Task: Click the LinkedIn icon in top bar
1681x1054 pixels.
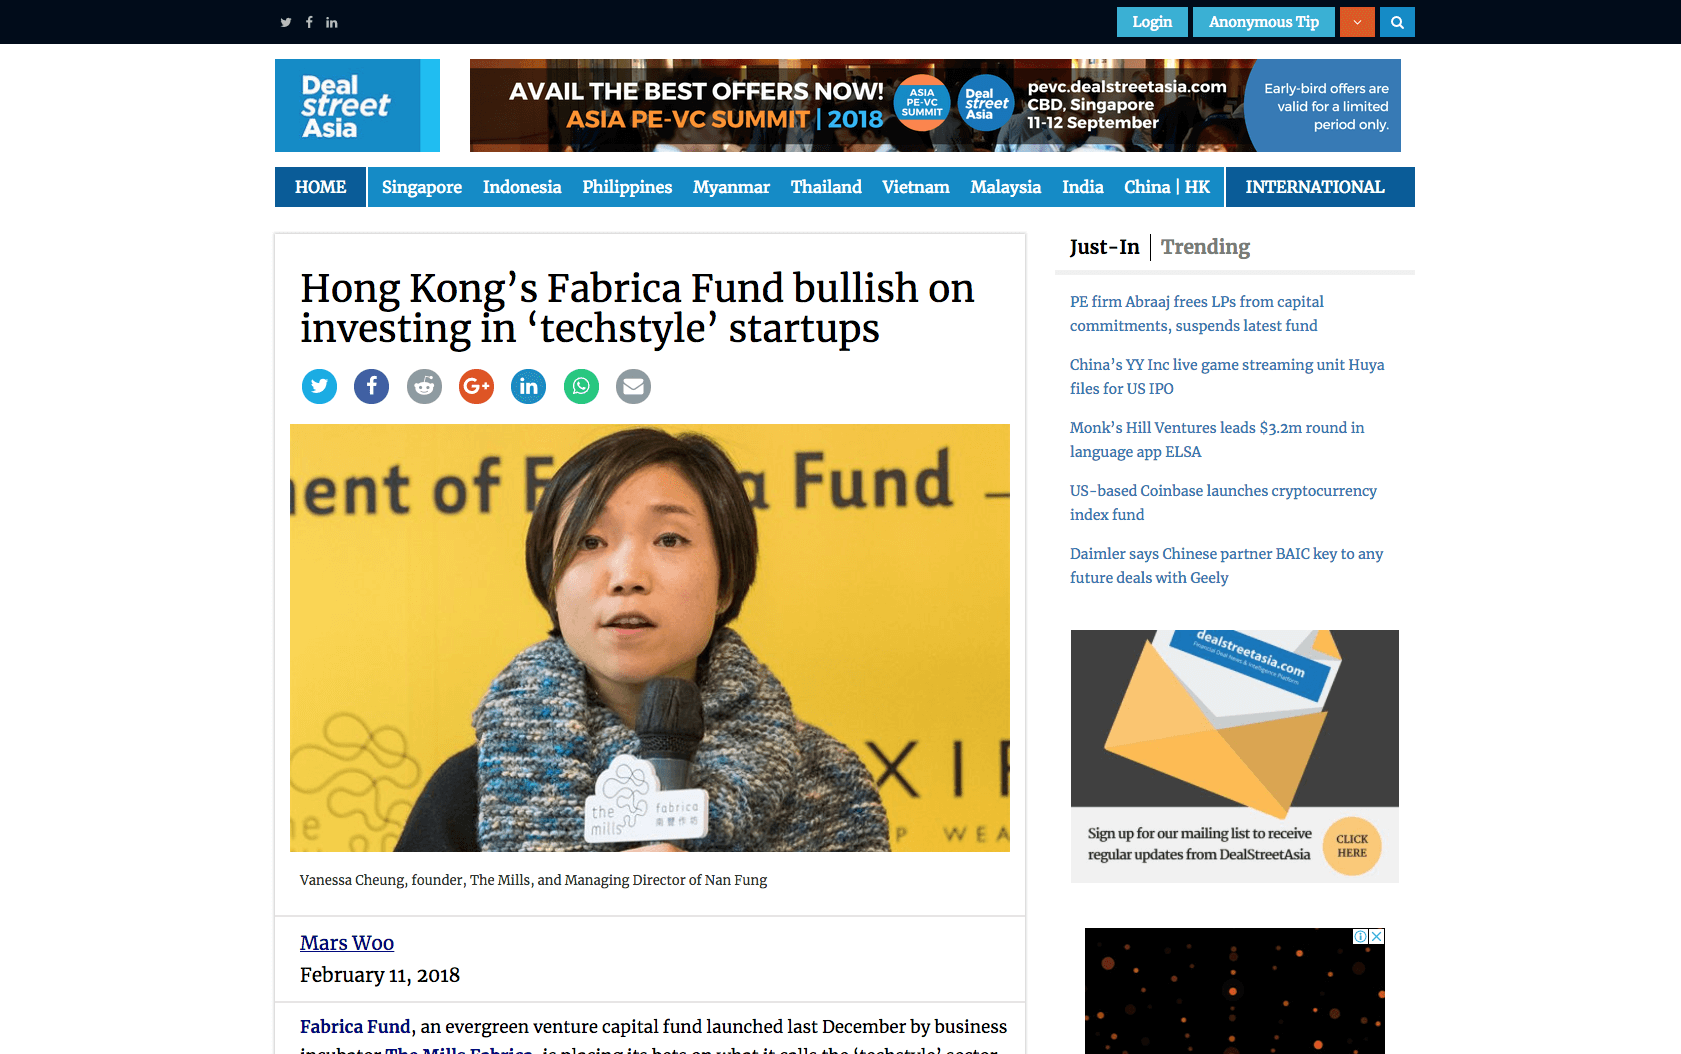Action: (332, 22)
